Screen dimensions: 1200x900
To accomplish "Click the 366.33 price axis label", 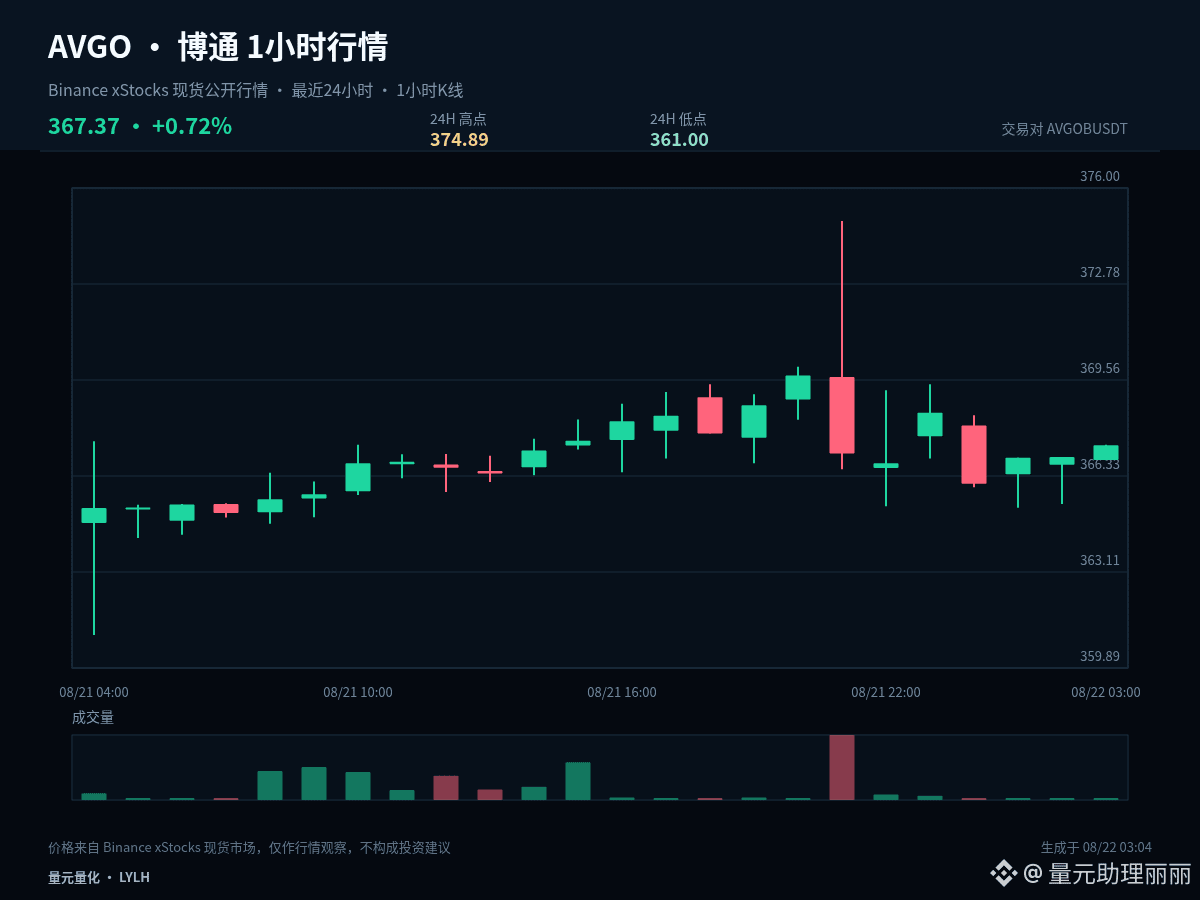I will (1100, 464).
